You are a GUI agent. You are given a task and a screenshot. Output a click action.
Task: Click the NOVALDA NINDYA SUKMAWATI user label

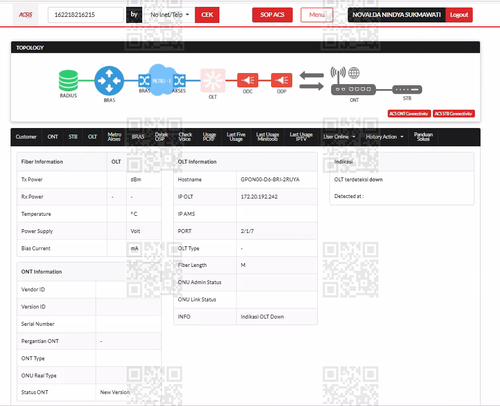pos(397,15)
